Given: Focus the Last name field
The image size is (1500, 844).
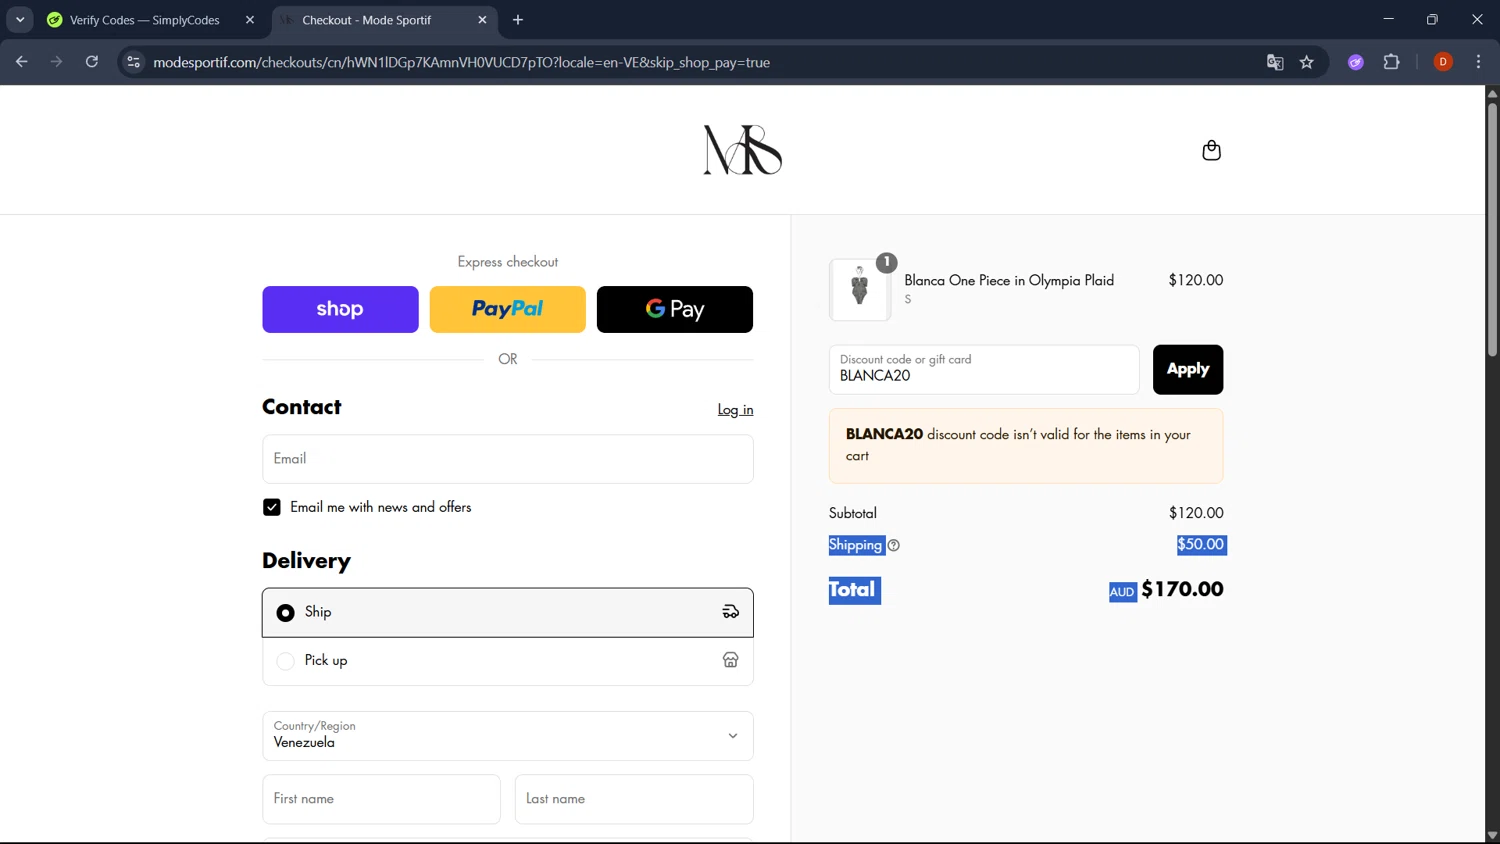Looking at the screenshot, I should tap(634, 799).
